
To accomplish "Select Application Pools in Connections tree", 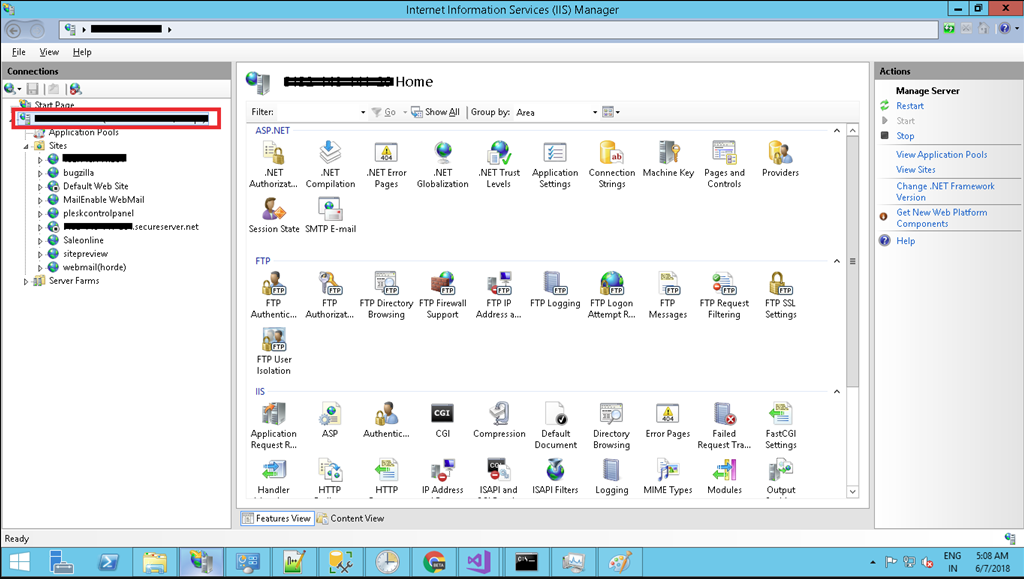I will tap(84, 133).
